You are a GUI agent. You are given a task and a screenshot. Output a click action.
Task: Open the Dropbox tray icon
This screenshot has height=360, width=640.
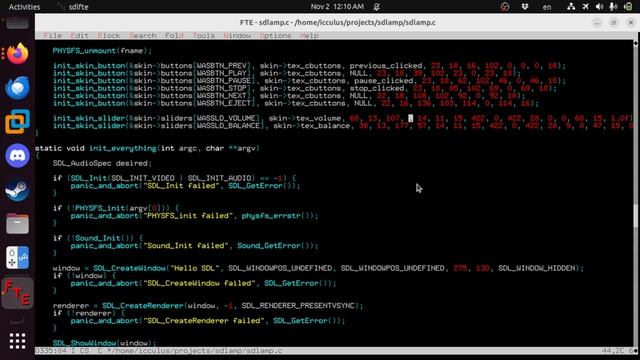tap(525, 7)
